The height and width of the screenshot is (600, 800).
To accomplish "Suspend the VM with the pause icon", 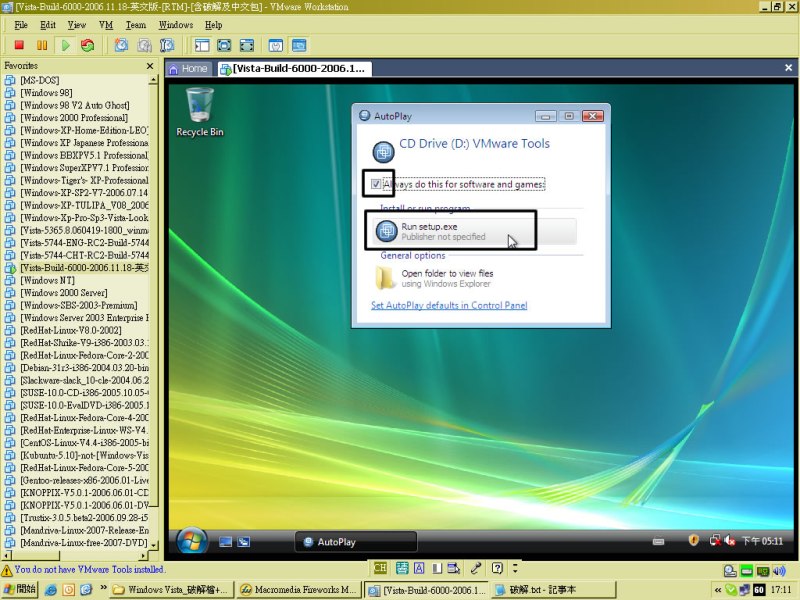I will (x=42, y=45).
